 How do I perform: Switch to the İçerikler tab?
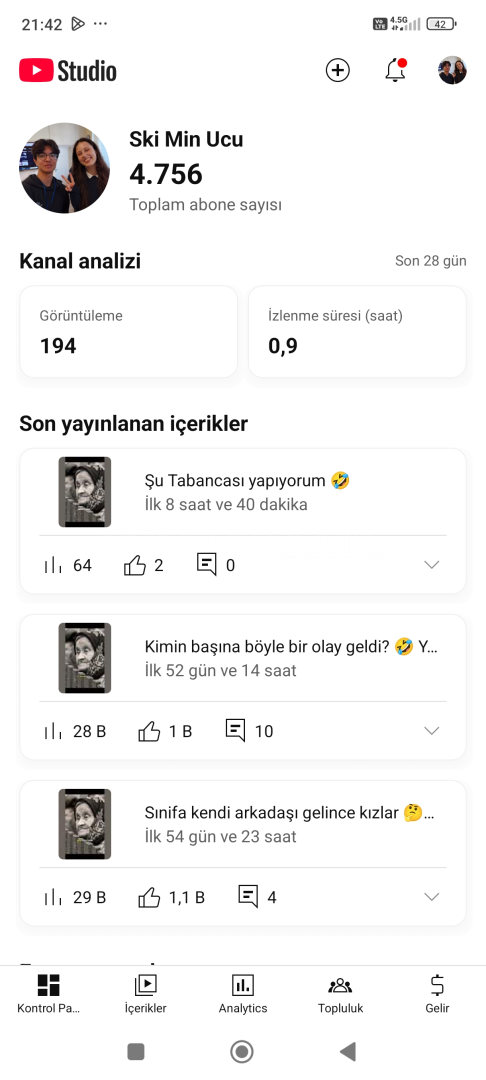click(145, 995)
